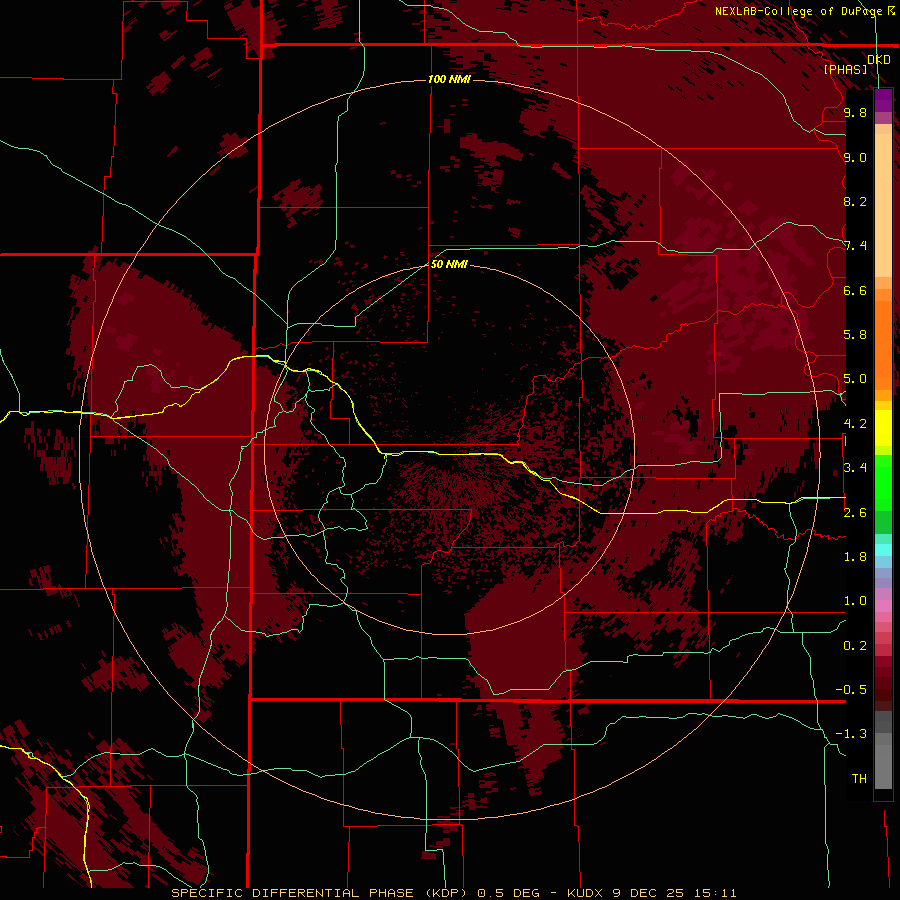900x900 pixels.
Task: Pick the bright green color bar segment
Action: click(883, 482)
